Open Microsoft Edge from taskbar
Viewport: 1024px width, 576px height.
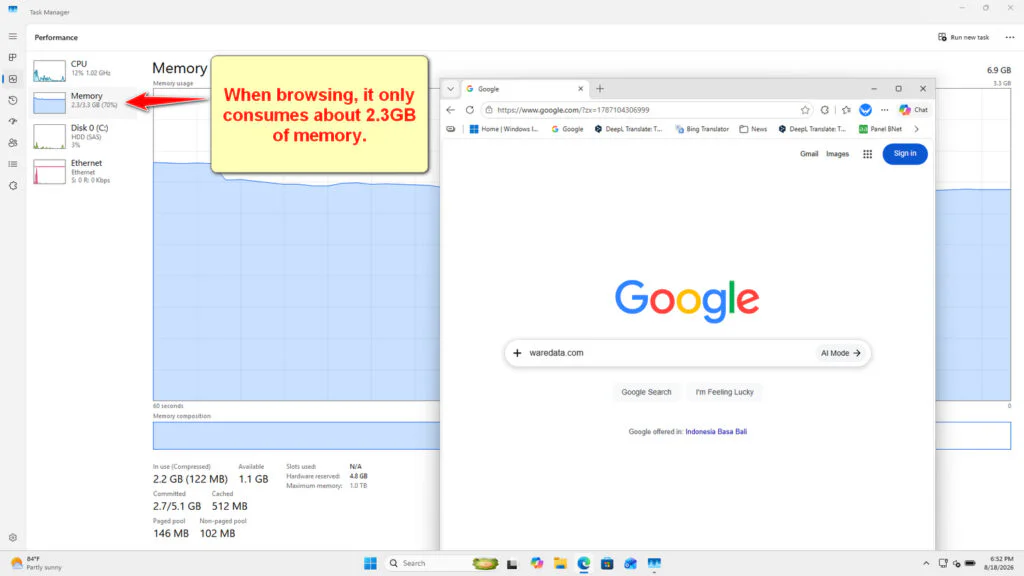coord(584,563)
